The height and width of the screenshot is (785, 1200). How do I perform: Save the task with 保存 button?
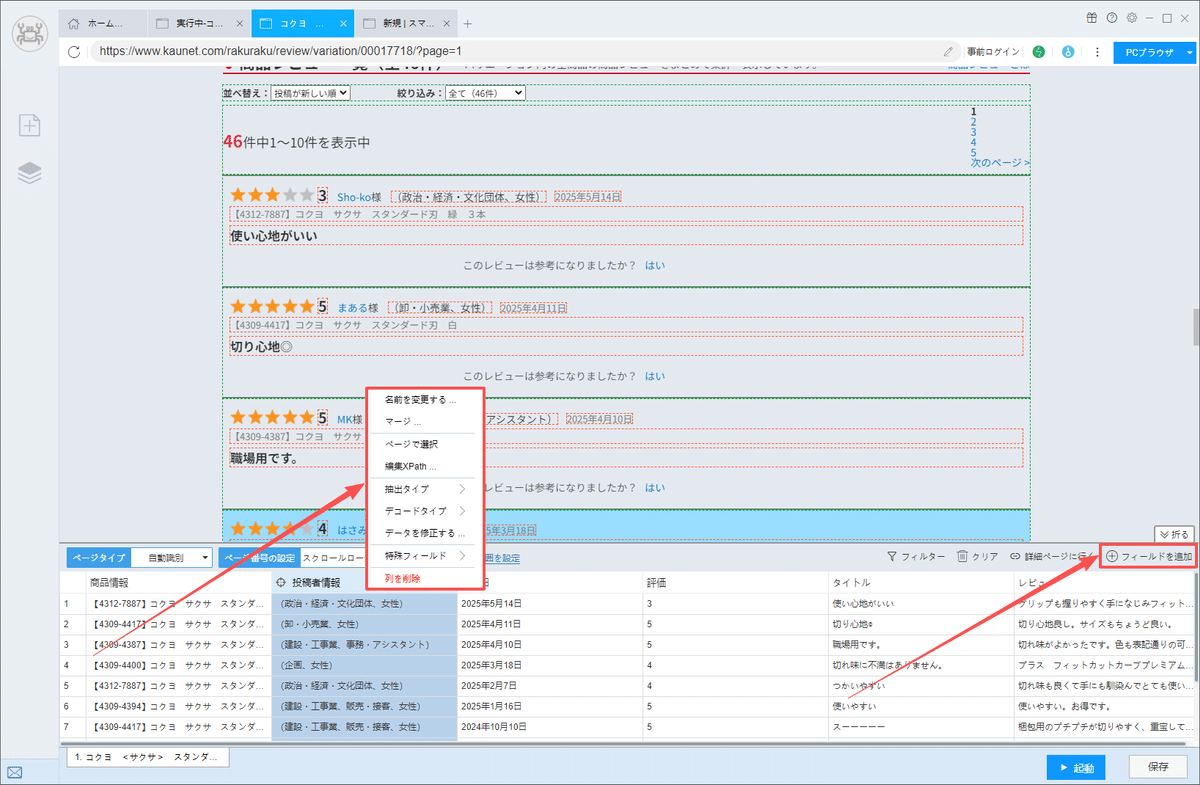point(1159,768)
